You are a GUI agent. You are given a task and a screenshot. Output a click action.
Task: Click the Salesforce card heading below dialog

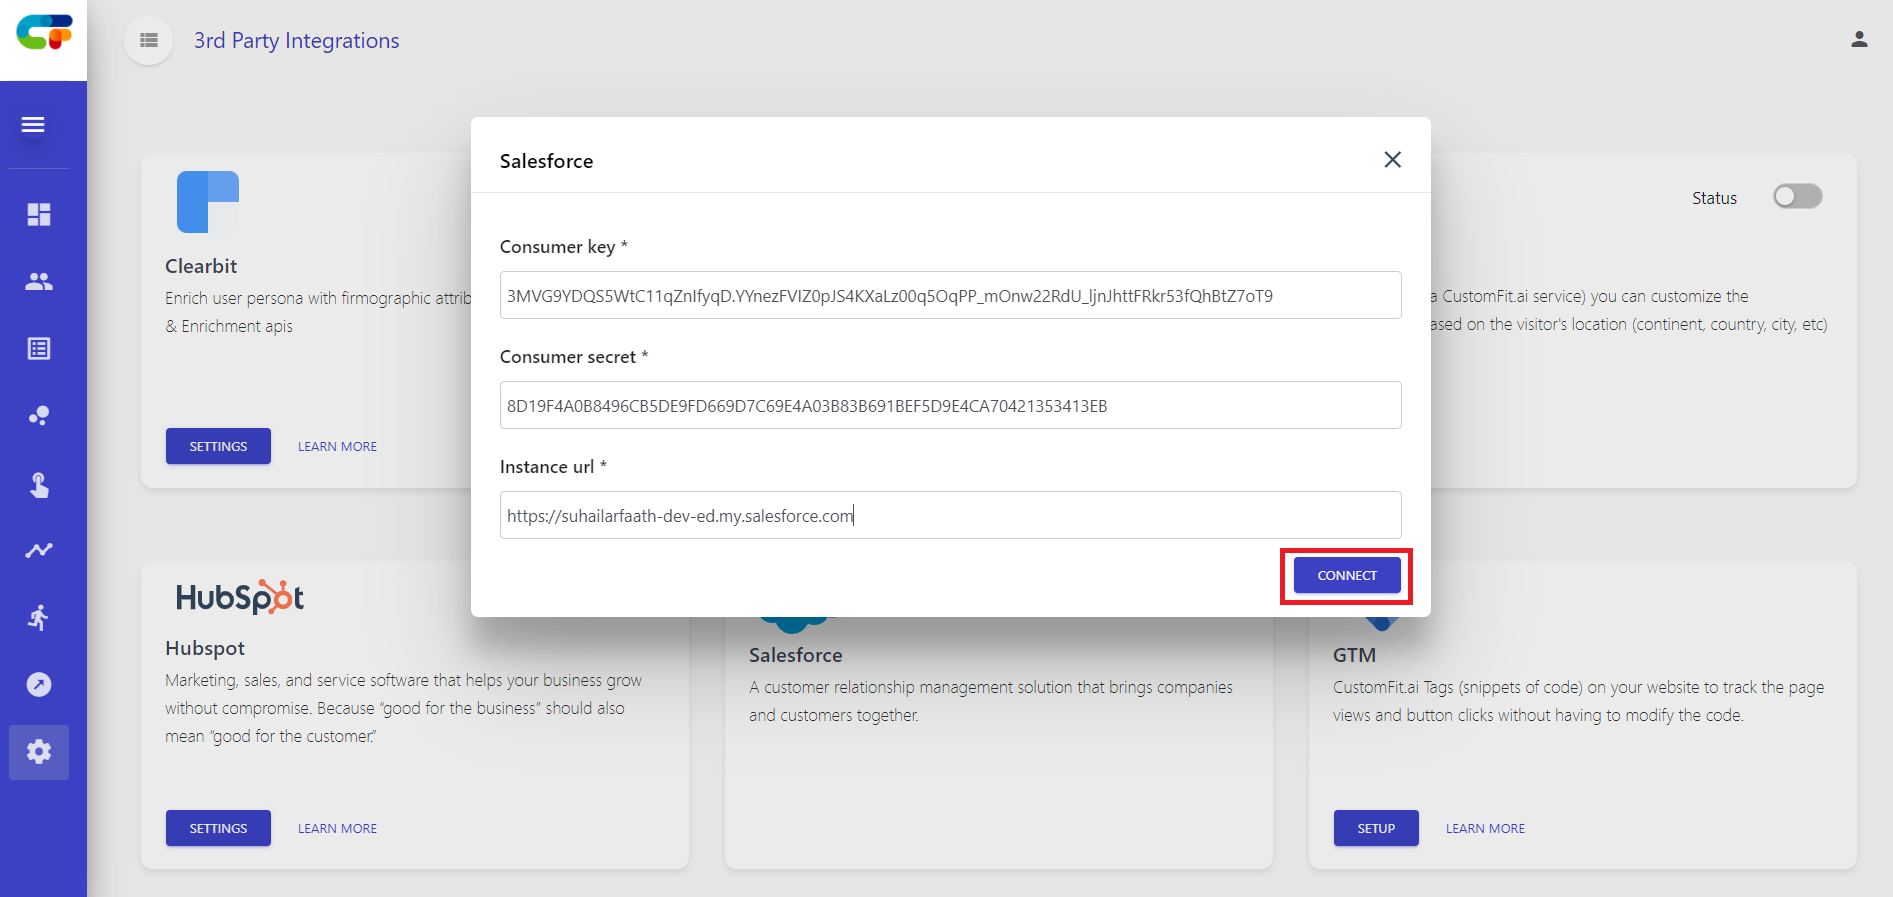(796, 655)
